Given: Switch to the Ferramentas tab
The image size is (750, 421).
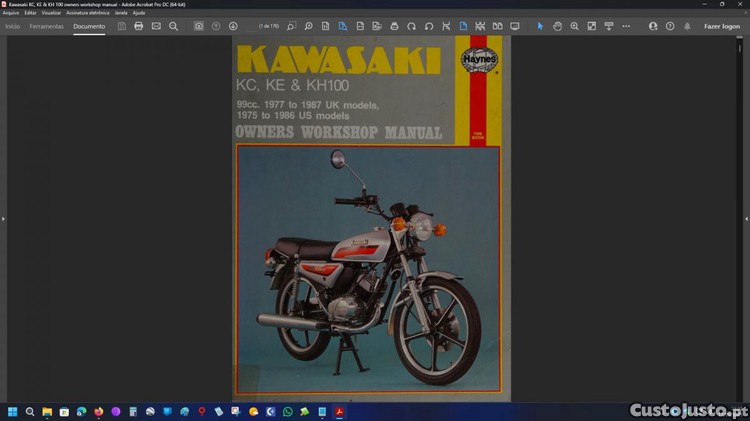Looking at the screenshot, I should 47,26.
